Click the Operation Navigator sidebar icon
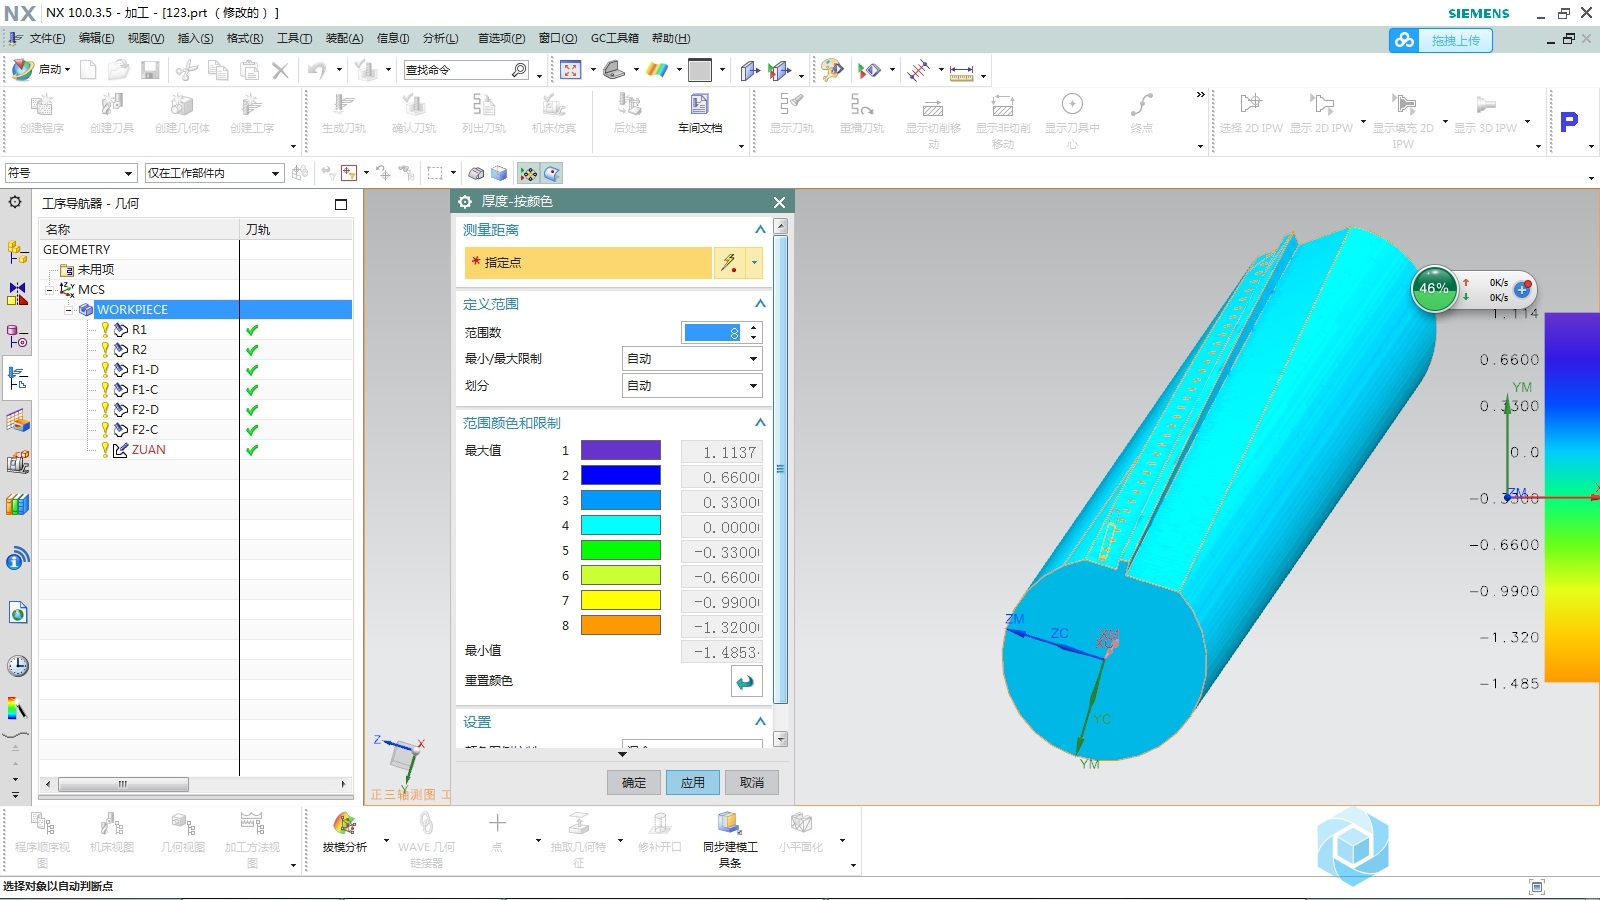The height and width of the screenshot is (900, 1600). (x=17, y=379)
